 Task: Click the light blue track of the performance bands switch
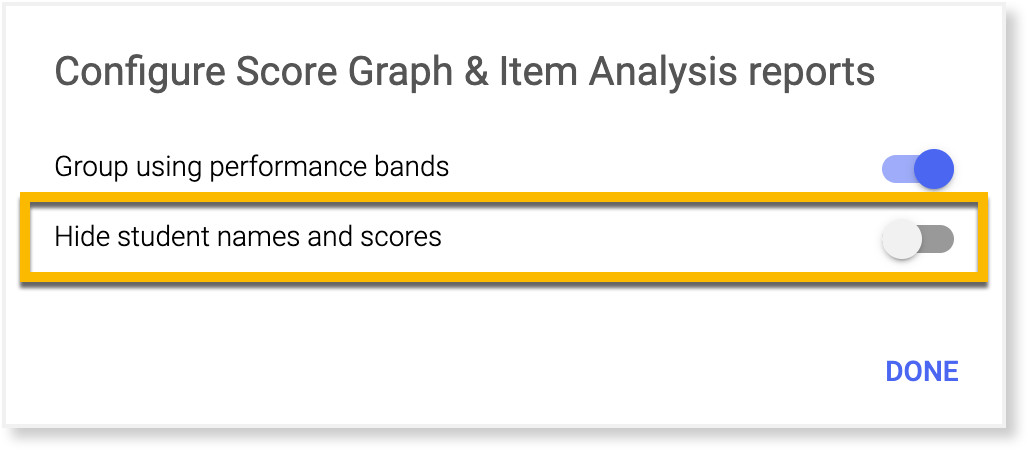click(896, 169)
